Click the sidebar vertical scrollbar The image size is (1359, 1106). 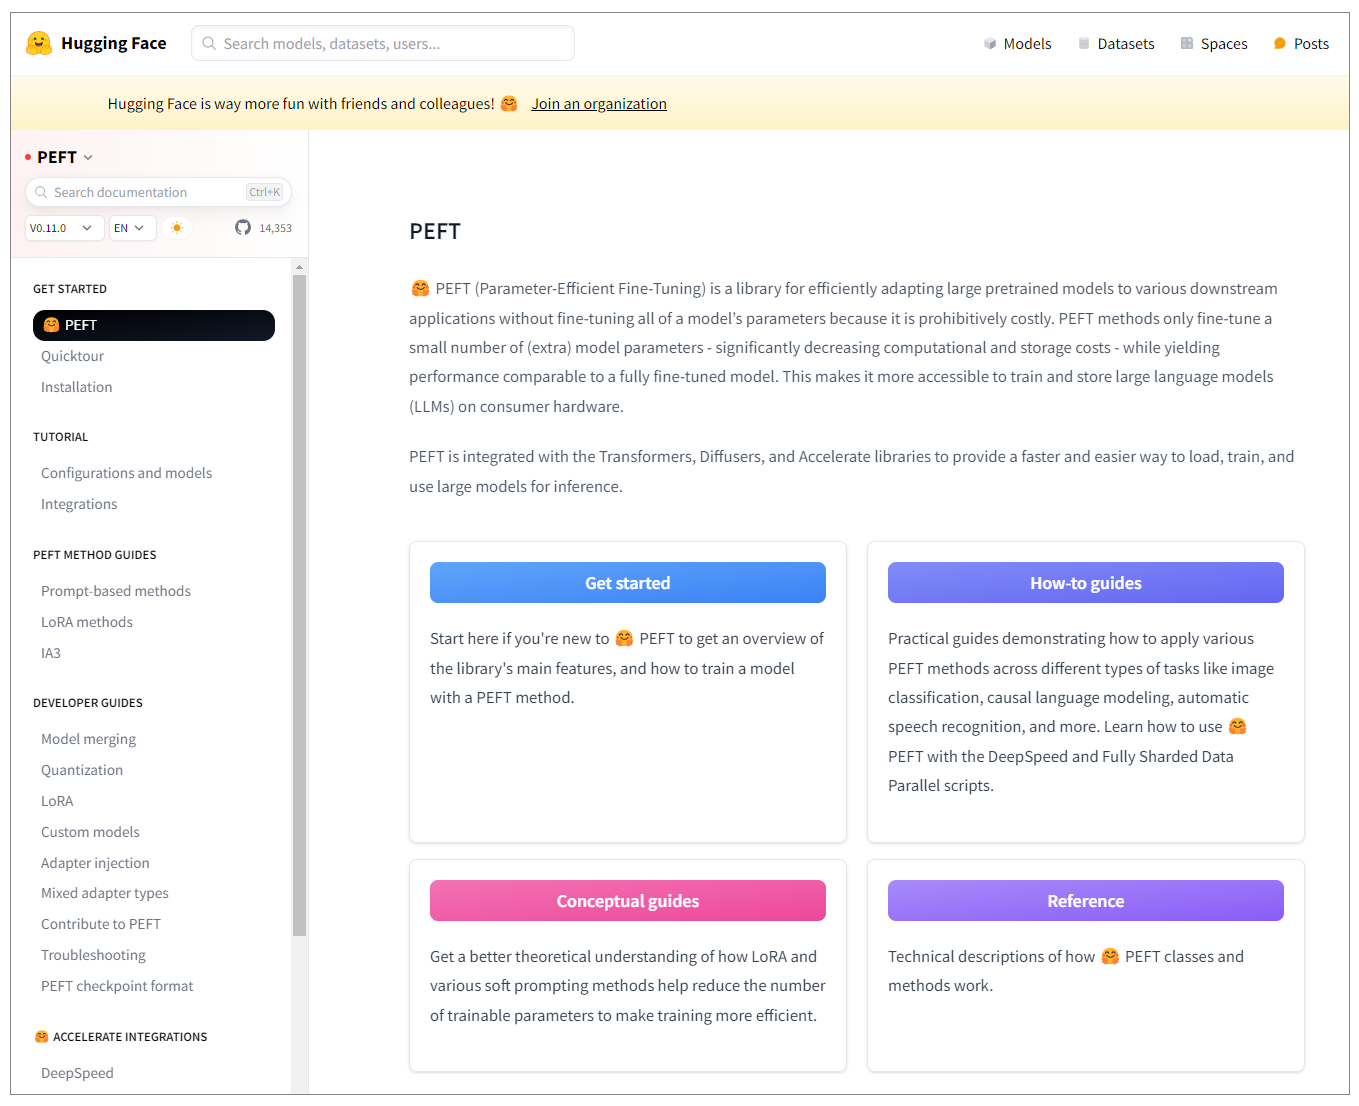[x=299, y=600]
